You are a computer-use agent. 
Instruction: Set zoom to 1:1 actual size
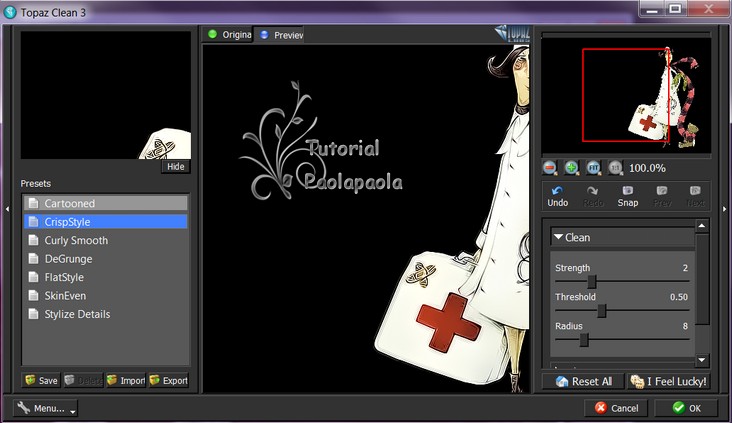615,168
